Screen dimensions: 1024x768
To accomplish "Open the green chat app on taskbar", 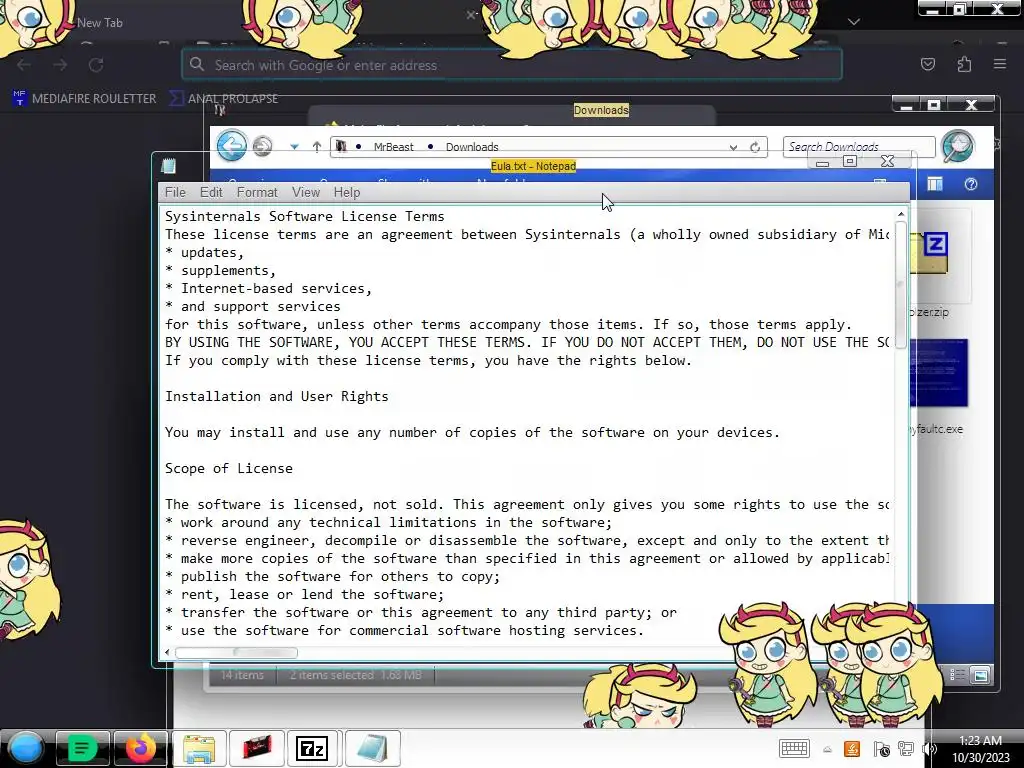I will pyautogui.click(x=82, y=748).
